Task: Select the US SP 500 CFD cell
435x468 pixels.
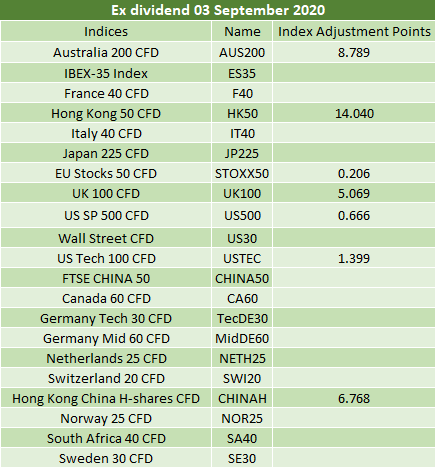Action: [106, 215]
